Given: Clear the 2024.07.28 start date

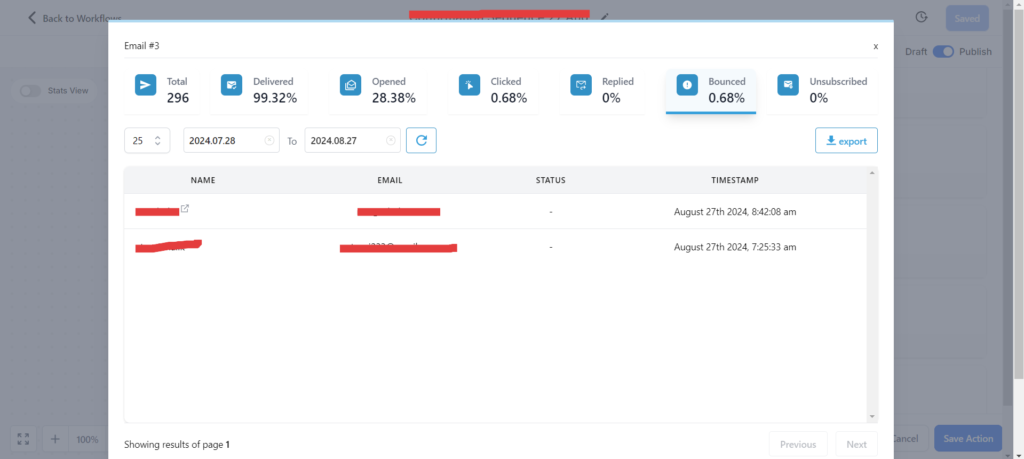Looking at the screenshot, I should [x=269, y=140].
